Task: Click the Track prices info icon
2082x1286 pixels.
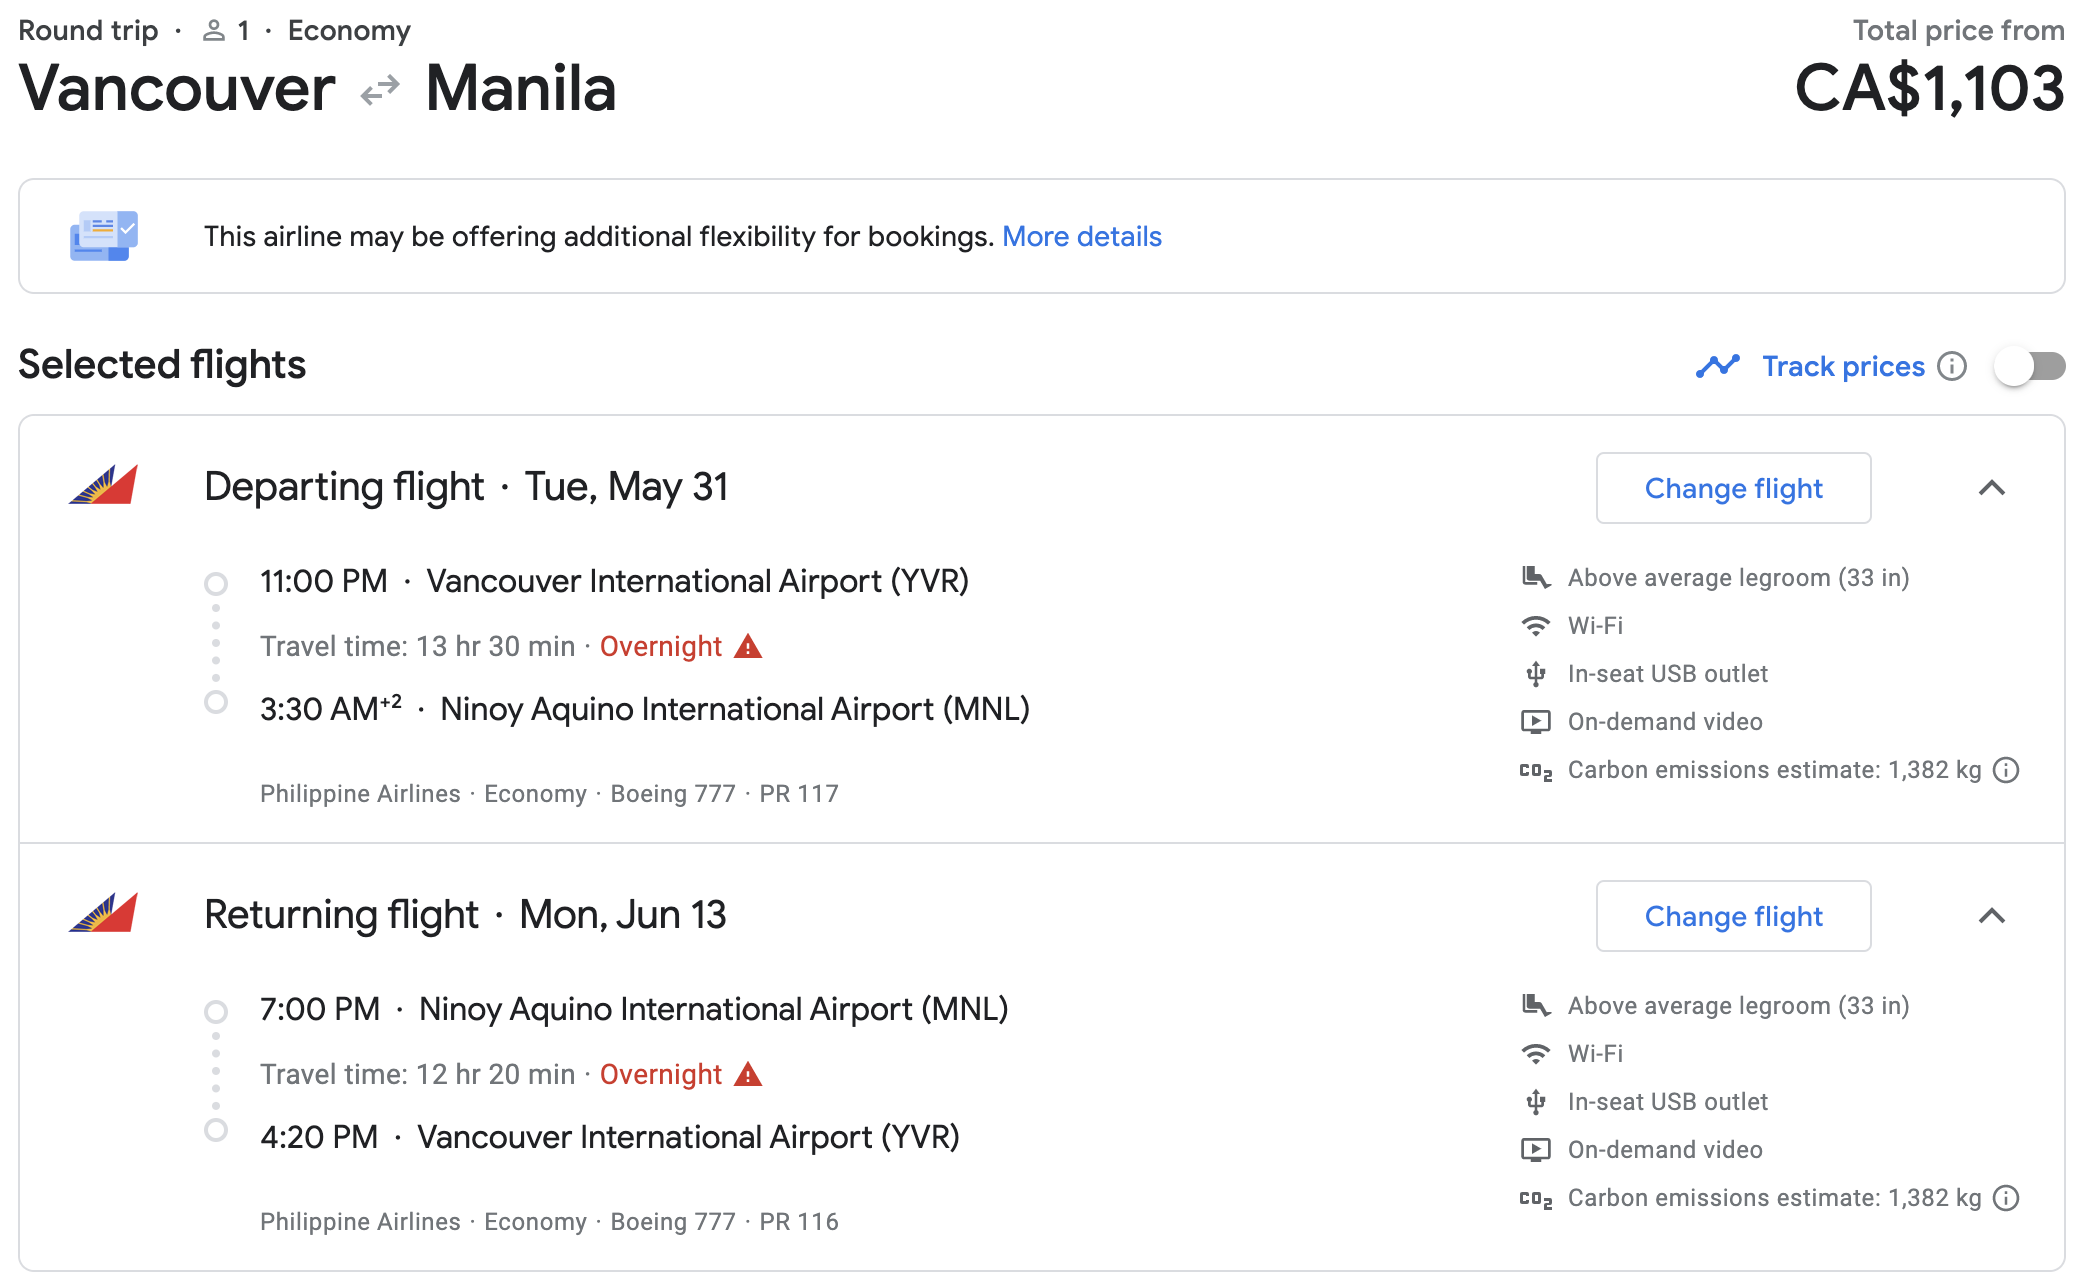Action: 1951,367
